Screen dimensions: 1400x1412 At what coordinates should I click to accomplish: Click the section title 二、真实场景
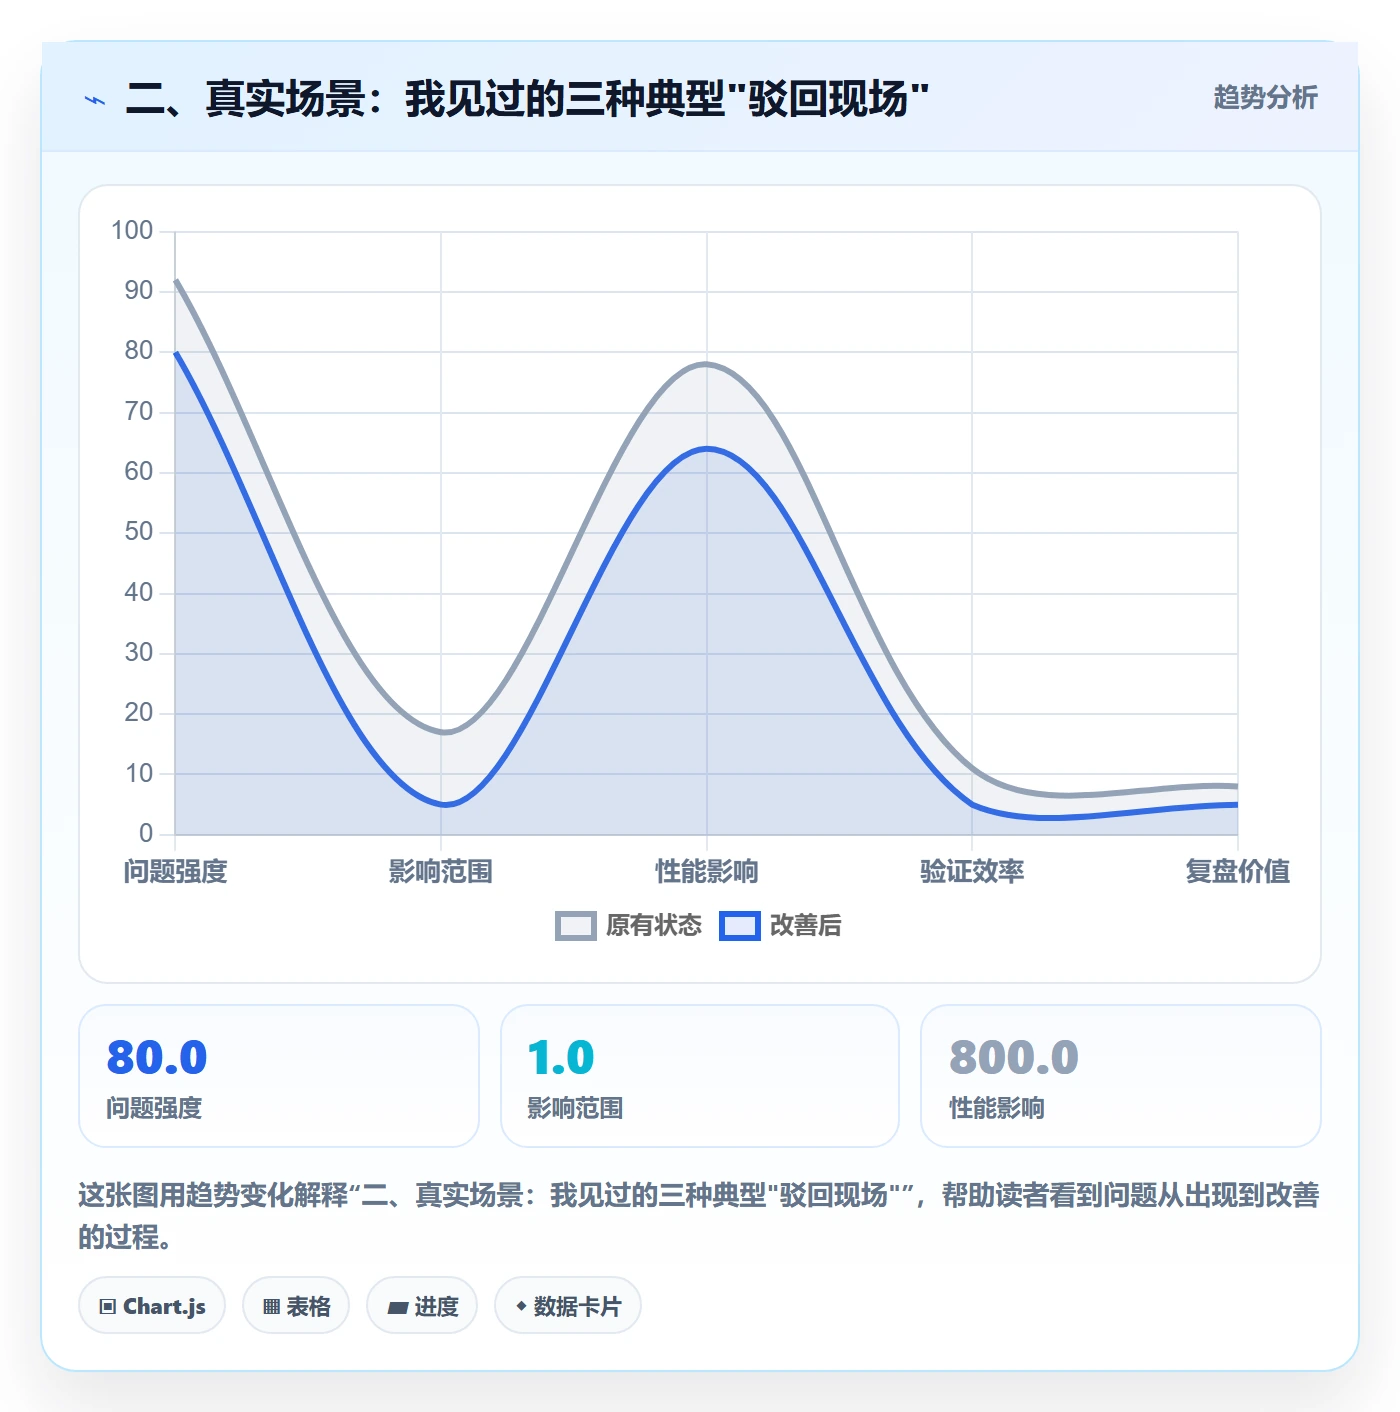coord(528,99)
